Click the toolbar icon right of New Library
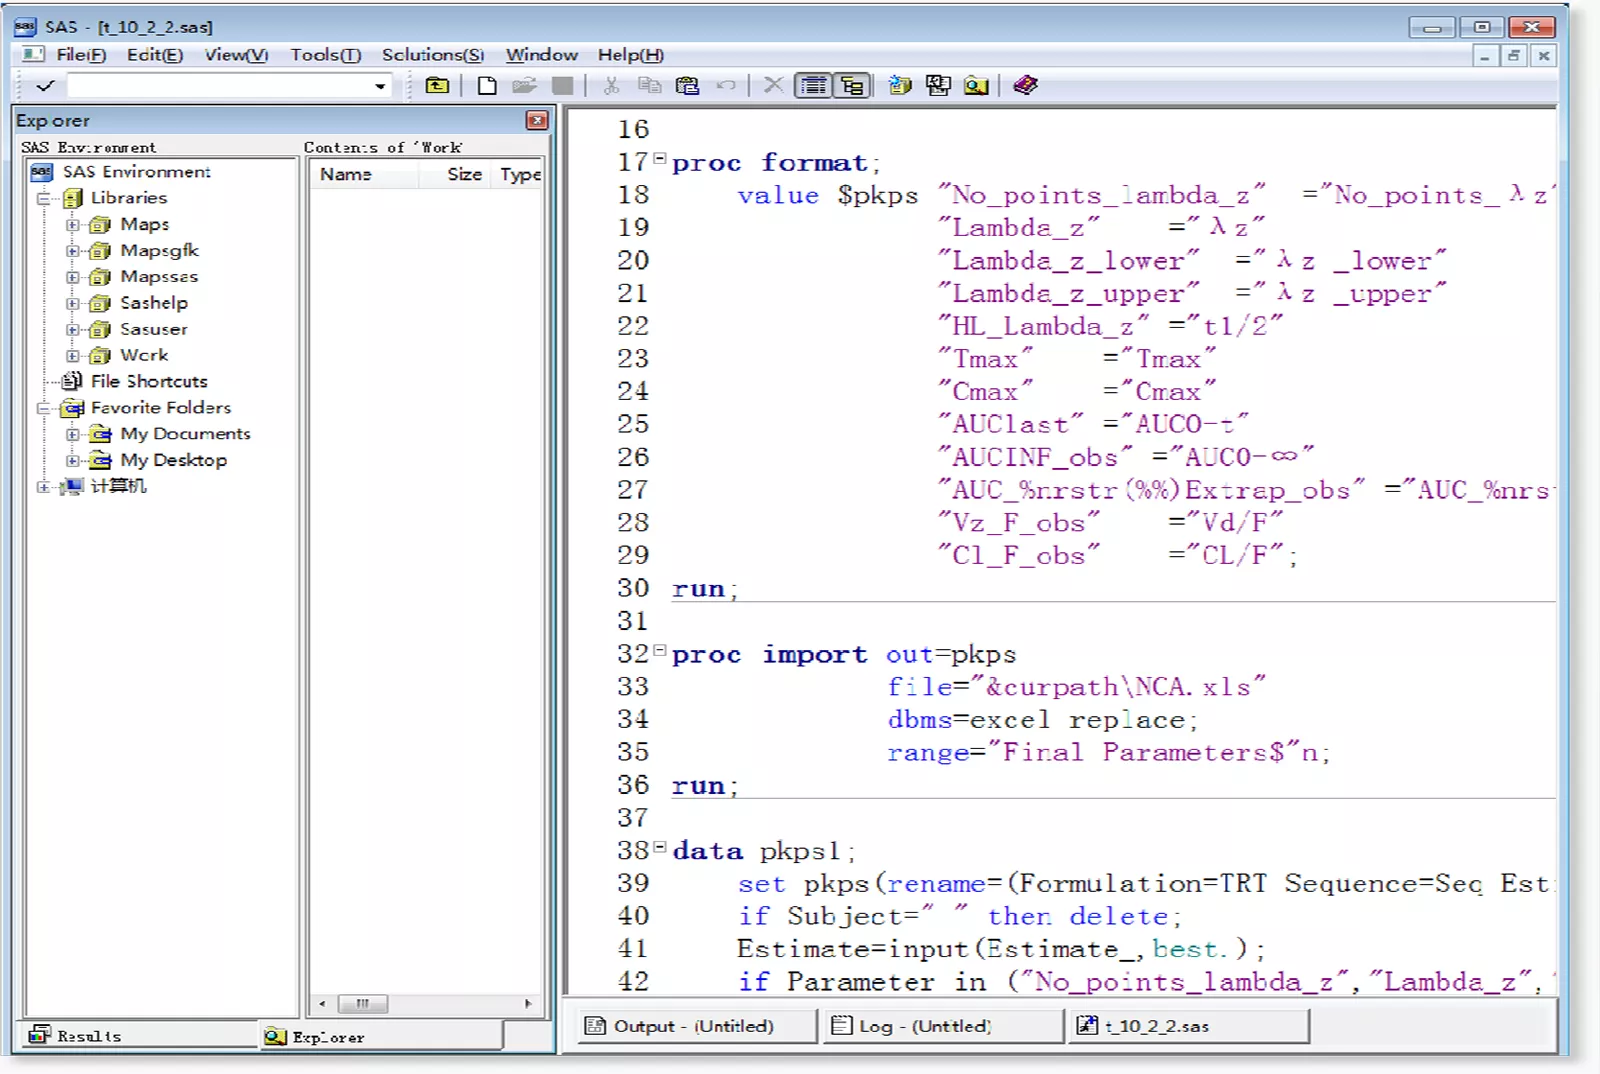 pyautogui.click(x=938, y=85)
